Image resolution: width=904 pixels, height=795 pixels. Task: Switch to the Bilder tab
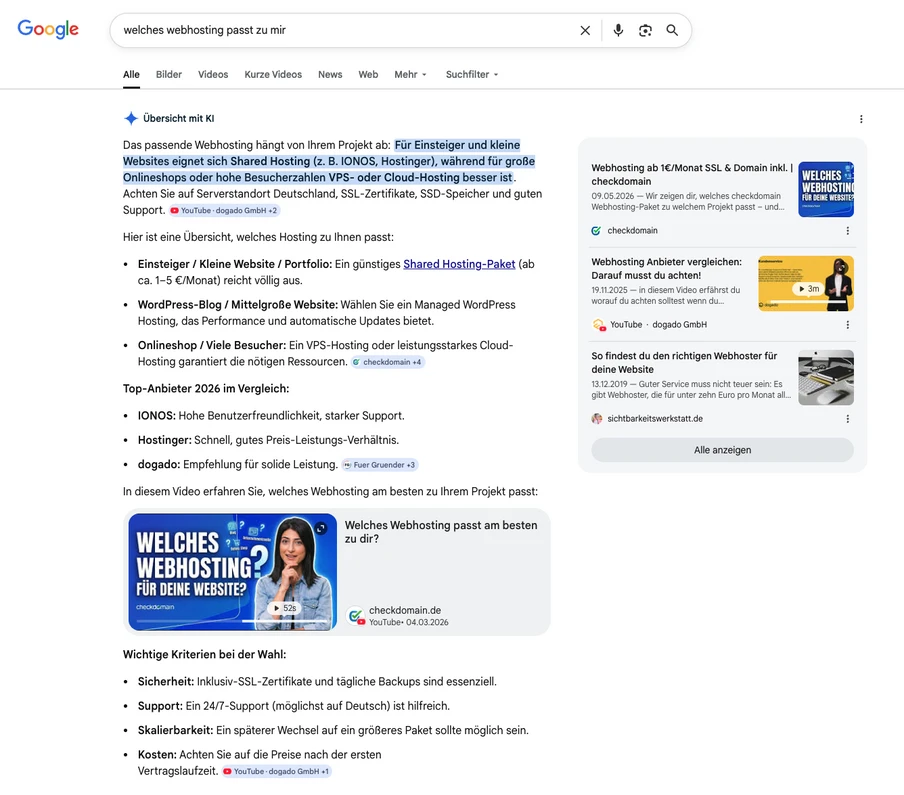[x=168, y=74]
